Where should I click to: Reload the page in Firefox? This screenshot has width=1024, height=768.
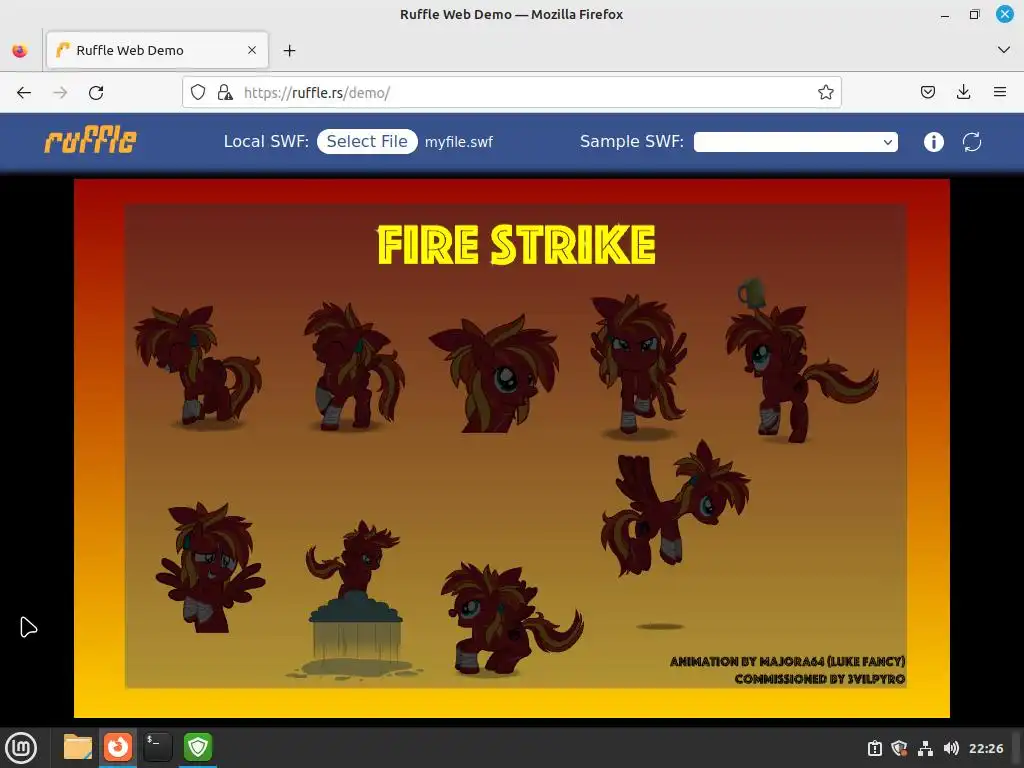point(96,93)
